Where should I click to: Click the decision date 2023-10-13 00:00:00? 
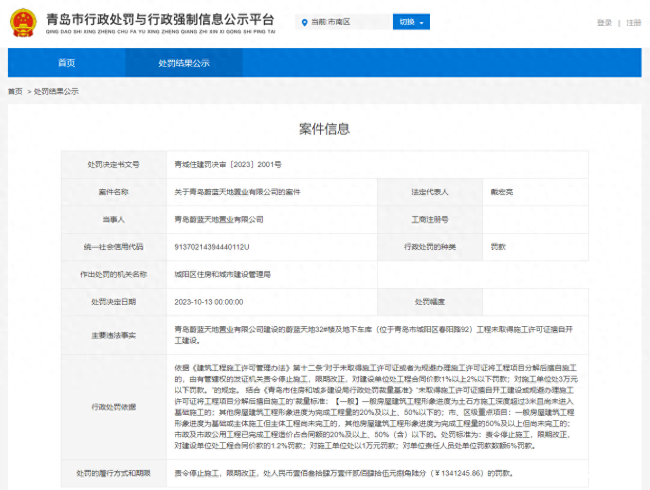click(209, 302)
